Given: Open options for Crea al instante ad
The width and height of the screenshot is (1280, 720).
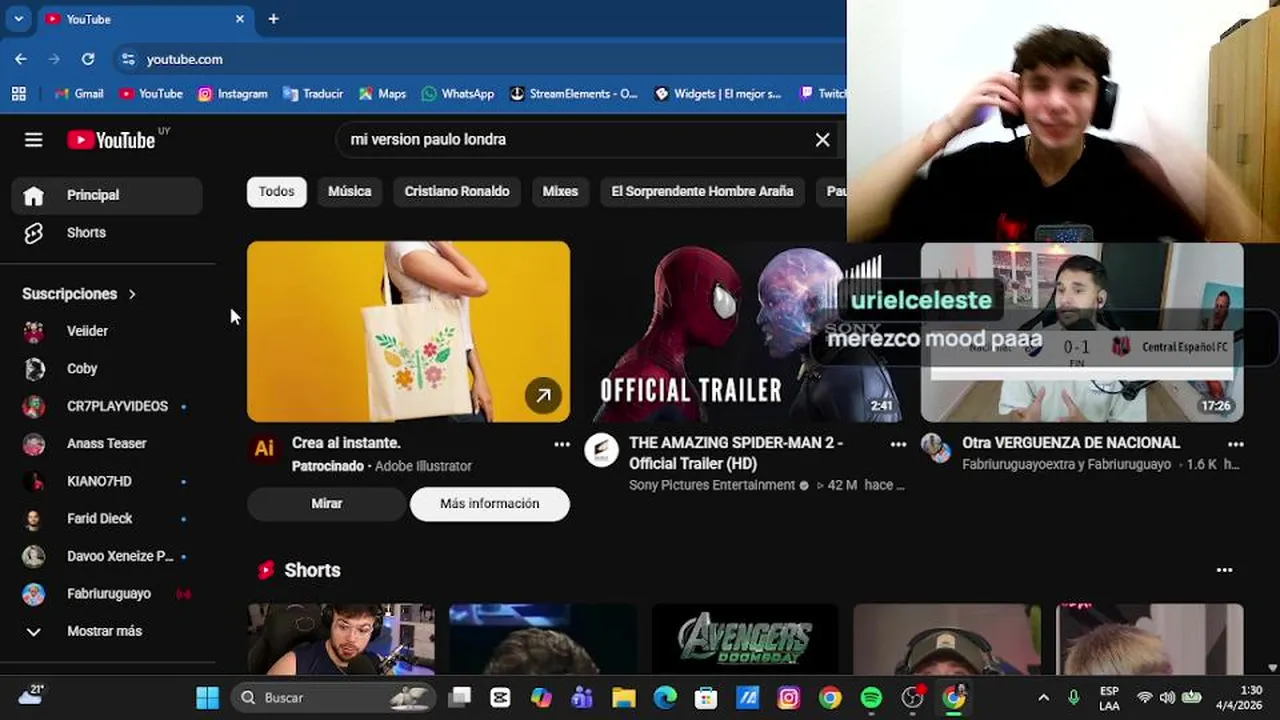Looking at the screenshot, I should pyautogui.click(x=562, y=445).
